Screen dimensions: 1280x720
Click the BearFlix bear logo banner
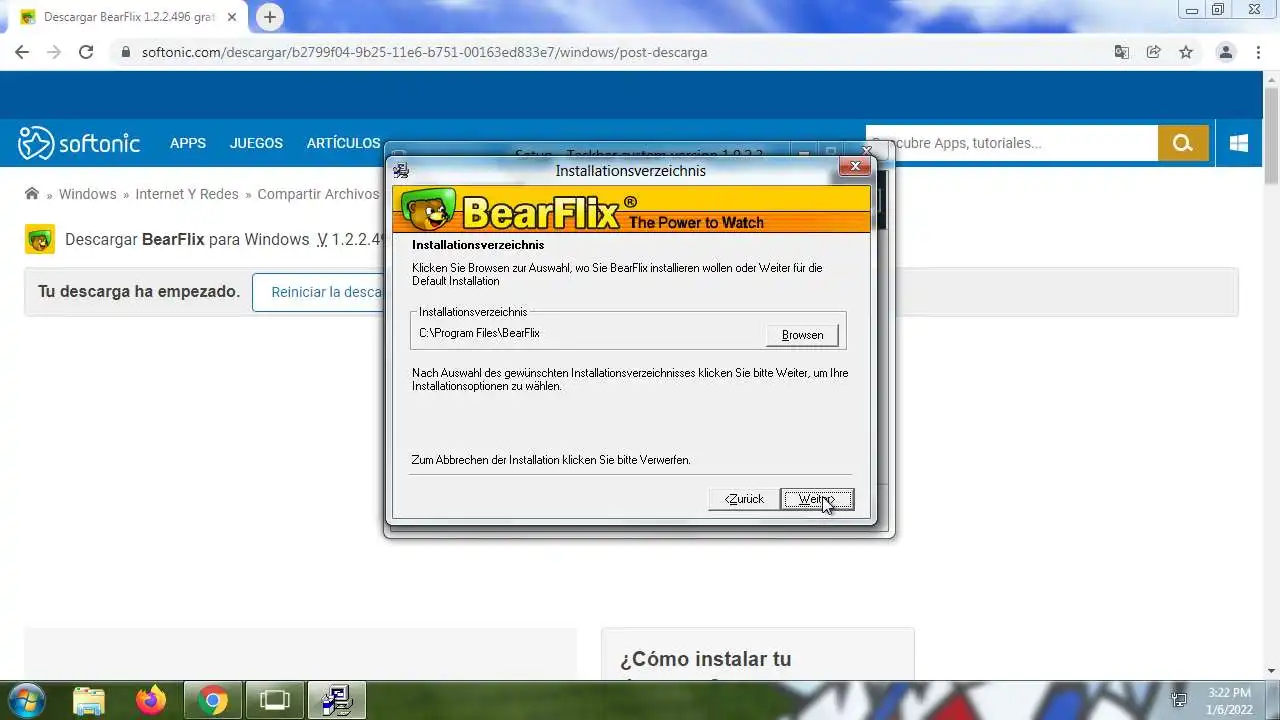click(631, 209)
